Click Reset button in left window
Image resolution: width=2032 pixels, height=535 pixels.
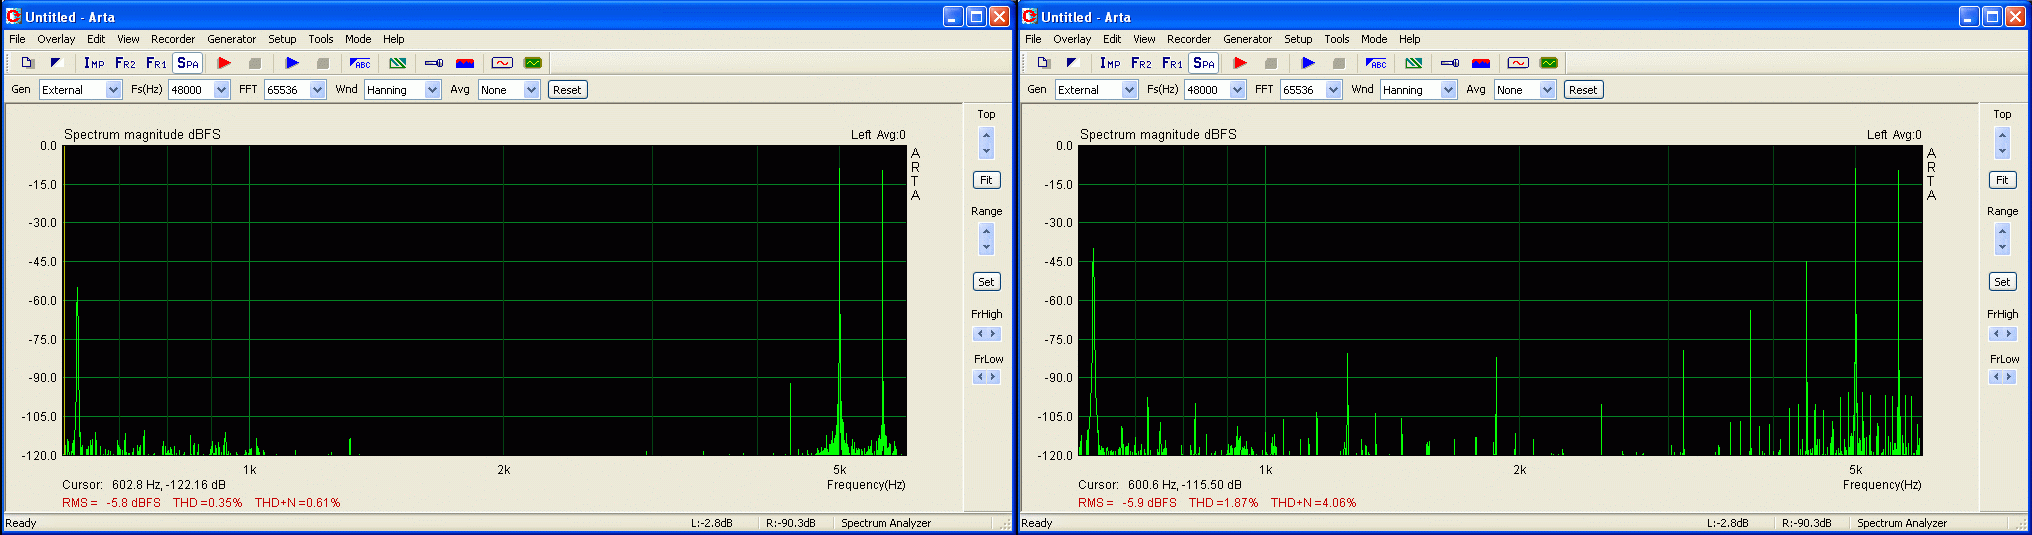tap(567, 90)
